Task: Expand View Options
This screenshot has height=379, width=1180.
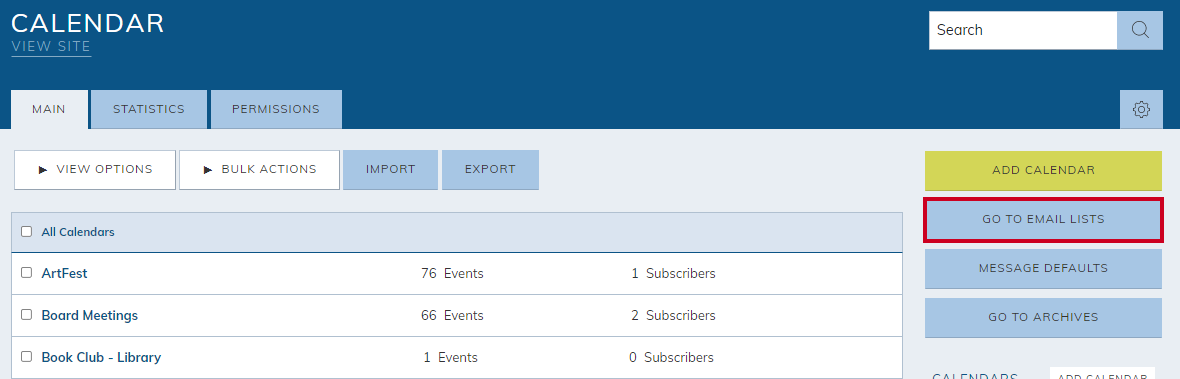Action: [x=95, y=169]
